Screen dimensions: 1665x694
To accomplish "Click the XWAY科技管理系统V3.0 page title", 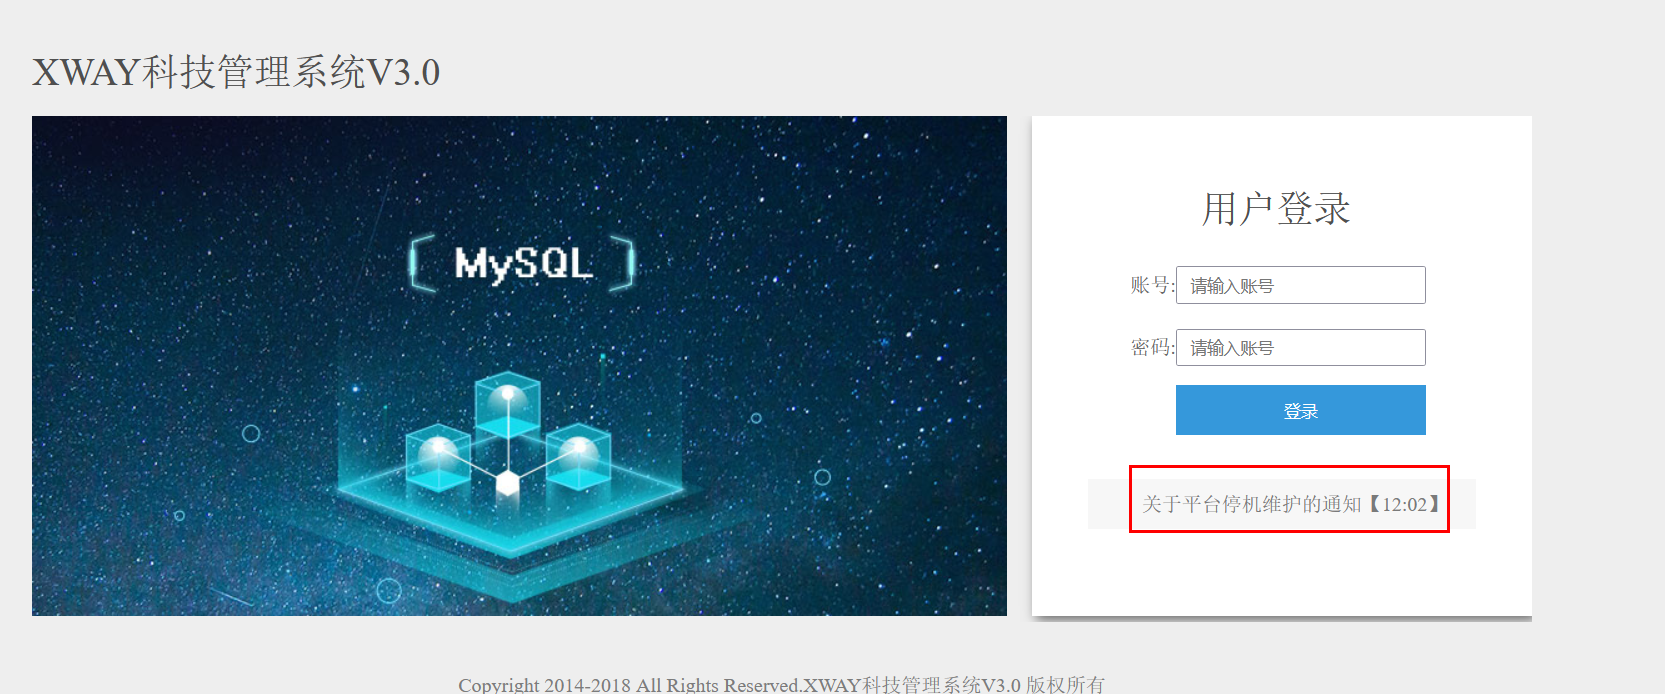I will coord(236,72).
